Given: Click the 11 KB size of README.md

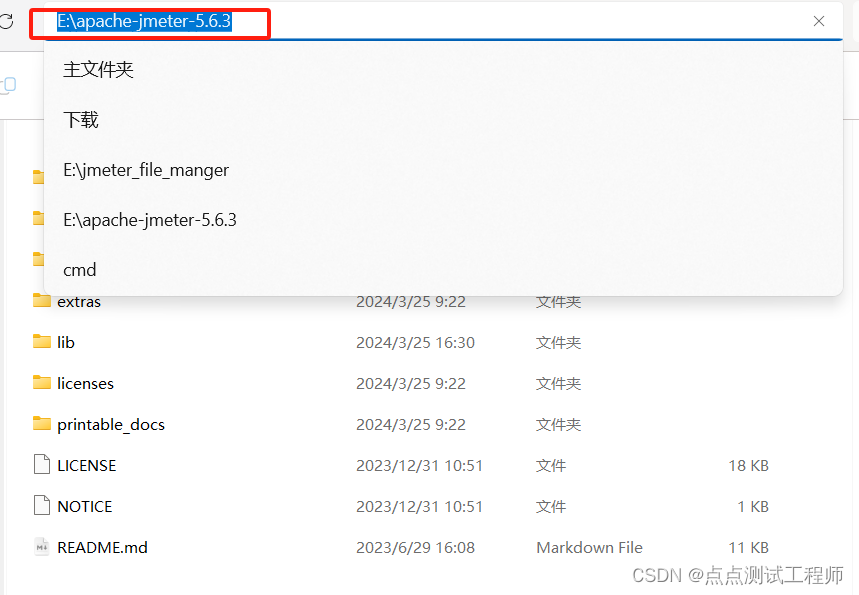Looking at the screenshot, I should tap(748, 548).
